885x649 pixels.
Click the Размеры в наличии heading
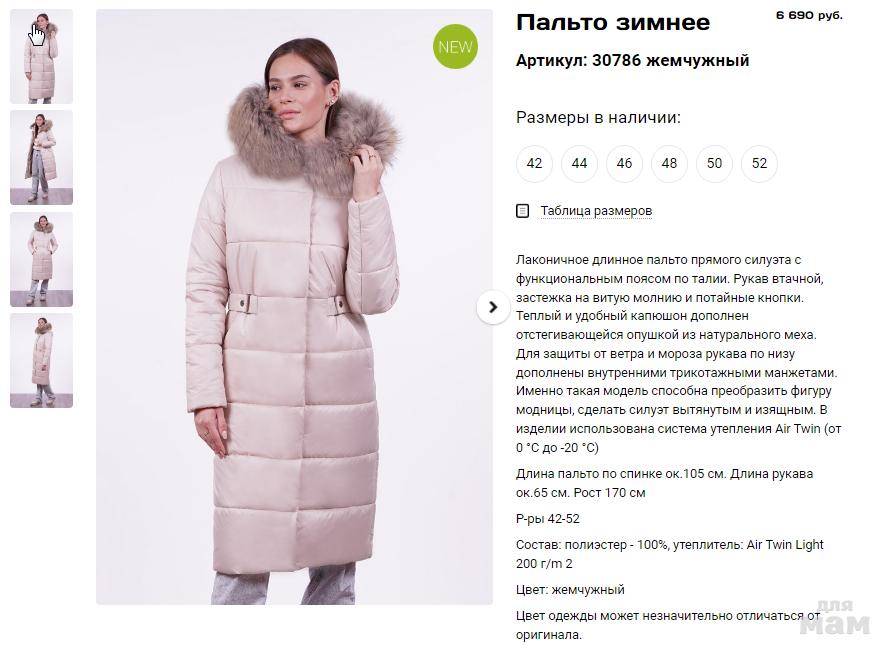tap(598, 117)
